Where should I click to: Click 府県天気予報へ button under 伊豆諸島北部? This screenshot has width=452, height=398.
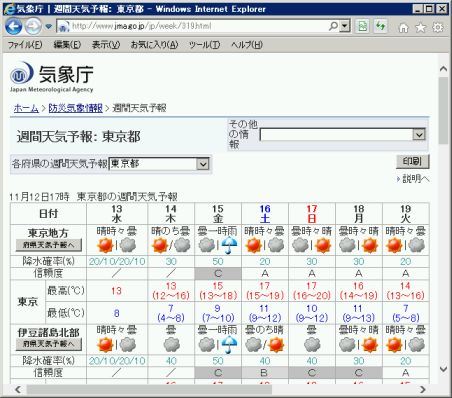click(49, 344)
